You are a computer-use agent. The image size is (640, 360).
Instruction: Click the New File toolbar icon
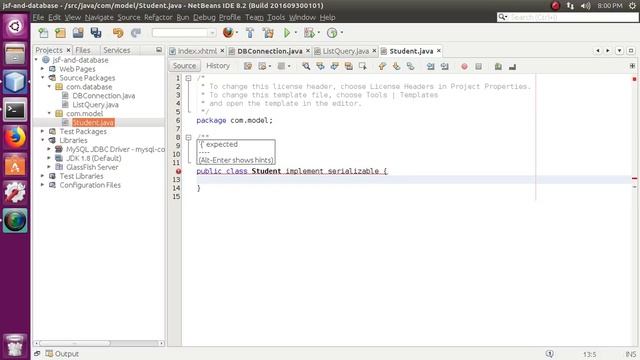[43, 33]
